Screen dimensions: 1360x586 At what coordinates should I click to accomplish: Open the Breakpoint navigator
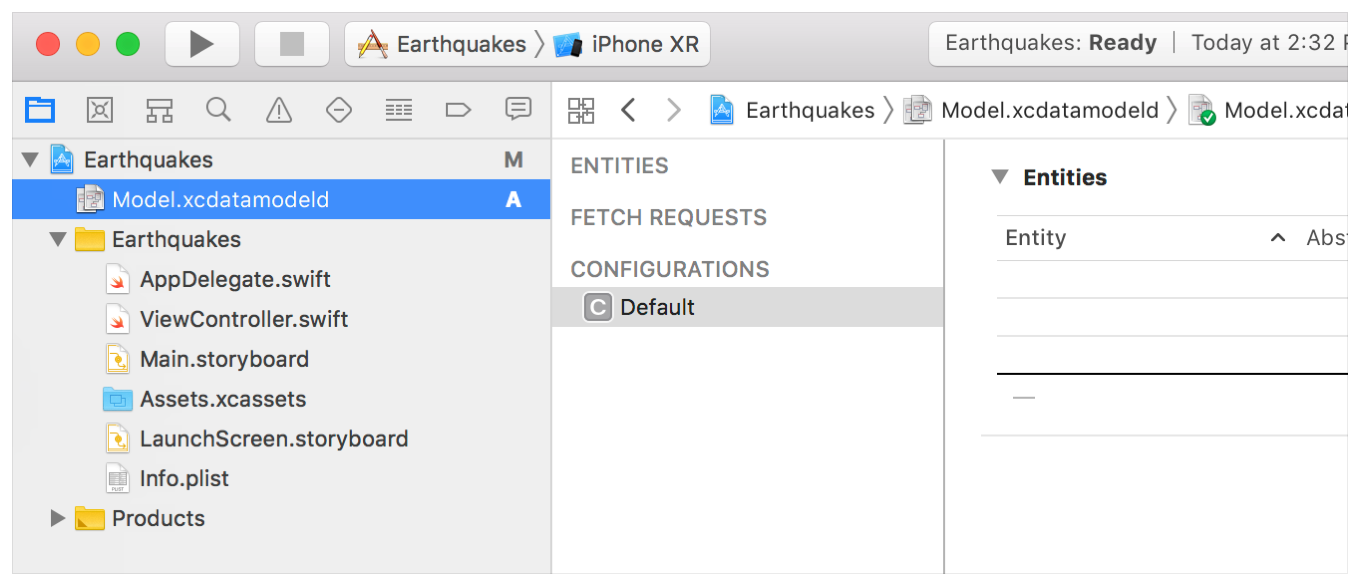tap(458, 110)
